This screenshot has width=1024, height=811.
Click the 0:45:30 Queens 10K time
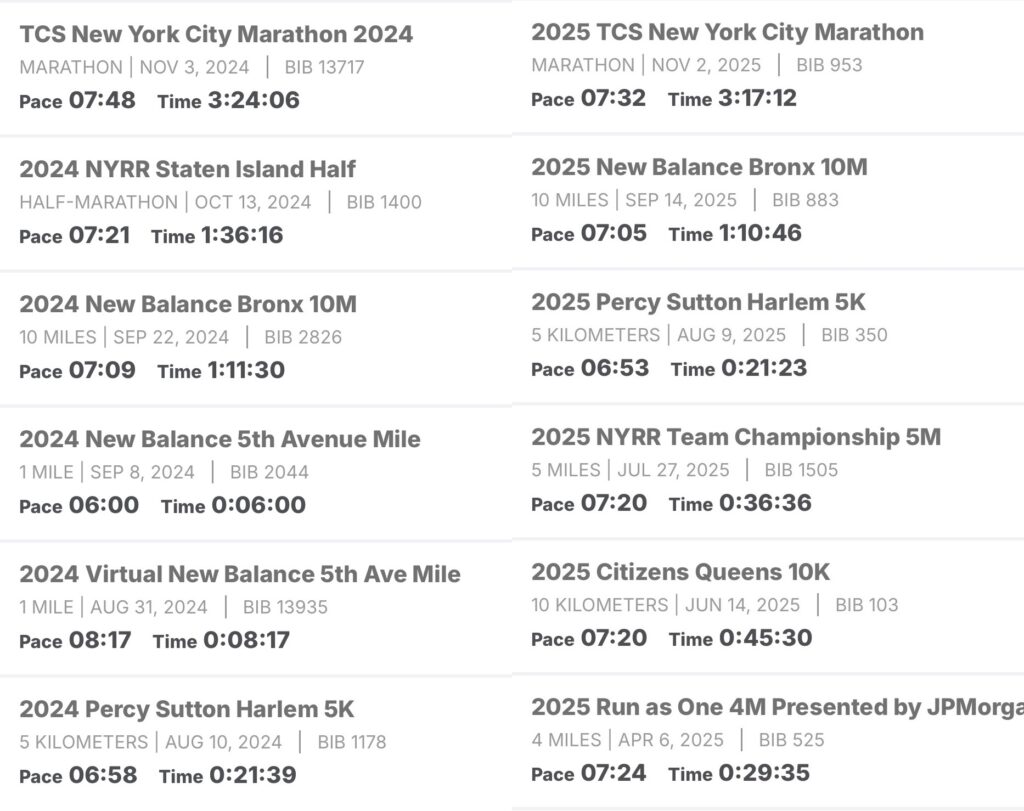click(x=765, y=638)
